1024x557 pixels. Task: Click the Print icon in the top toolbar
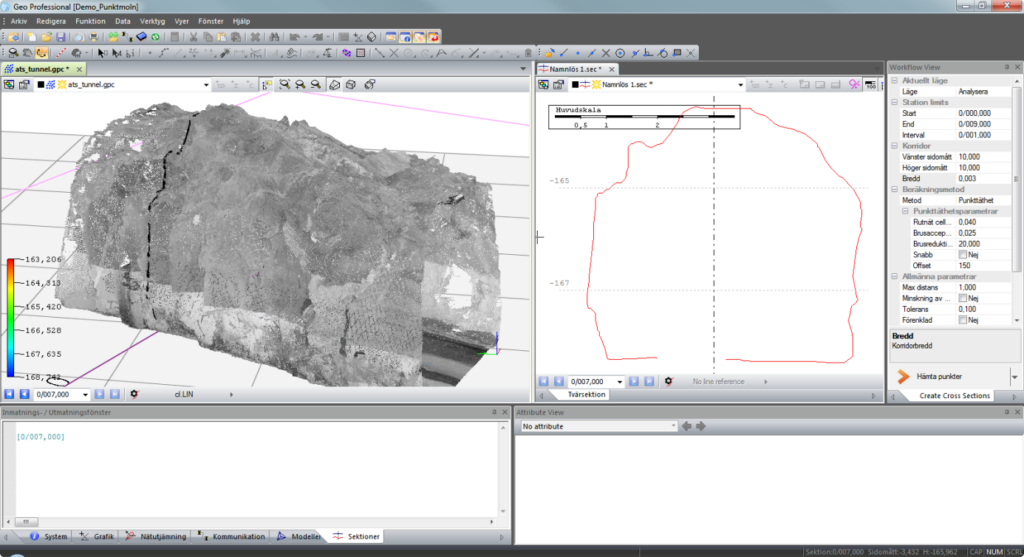[92, 37]
